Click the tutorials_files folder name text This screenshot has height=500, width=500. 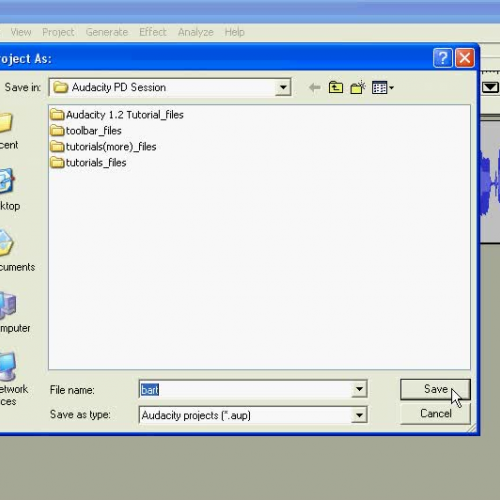coord(96,163)
